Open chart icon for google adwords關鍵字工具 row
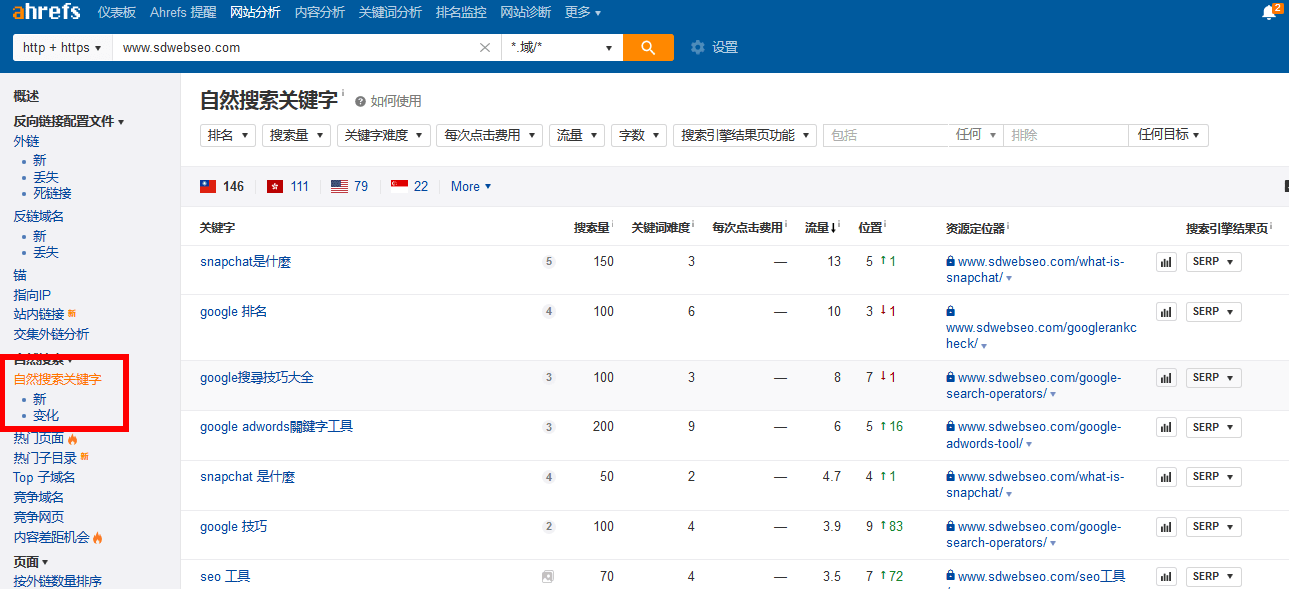 [1166, 427]
